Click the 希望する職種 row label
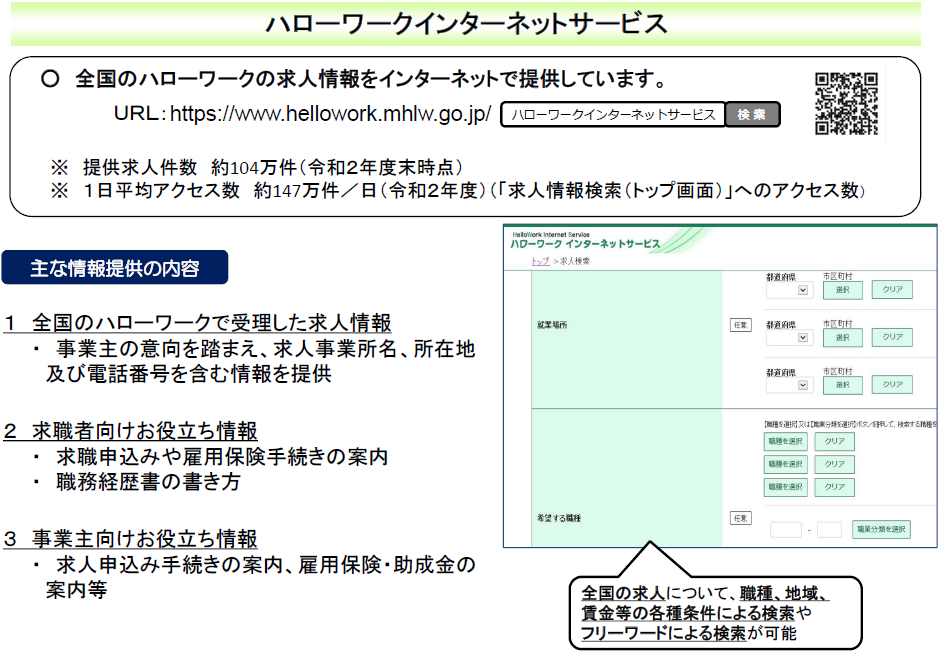Image resolution: width=949 pixels, height=656 pixels. 559,518
